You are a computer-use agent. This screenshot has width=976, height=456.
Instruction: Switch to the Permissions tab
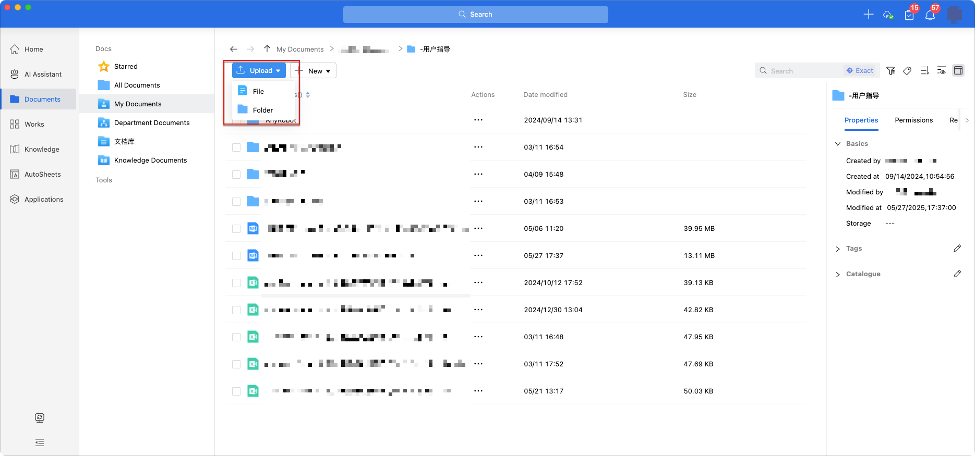point(913,120)
